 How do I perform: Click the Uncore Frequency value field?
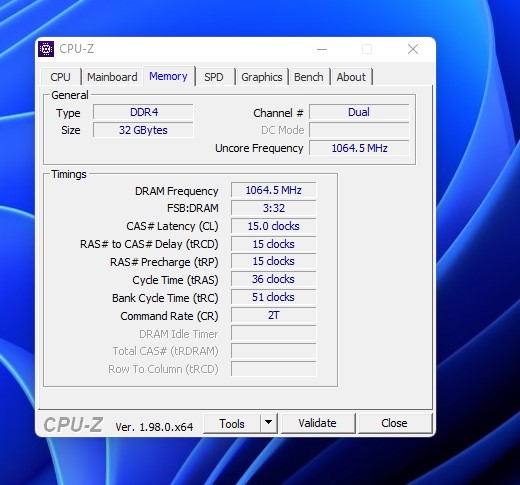[x=359, y=148]
